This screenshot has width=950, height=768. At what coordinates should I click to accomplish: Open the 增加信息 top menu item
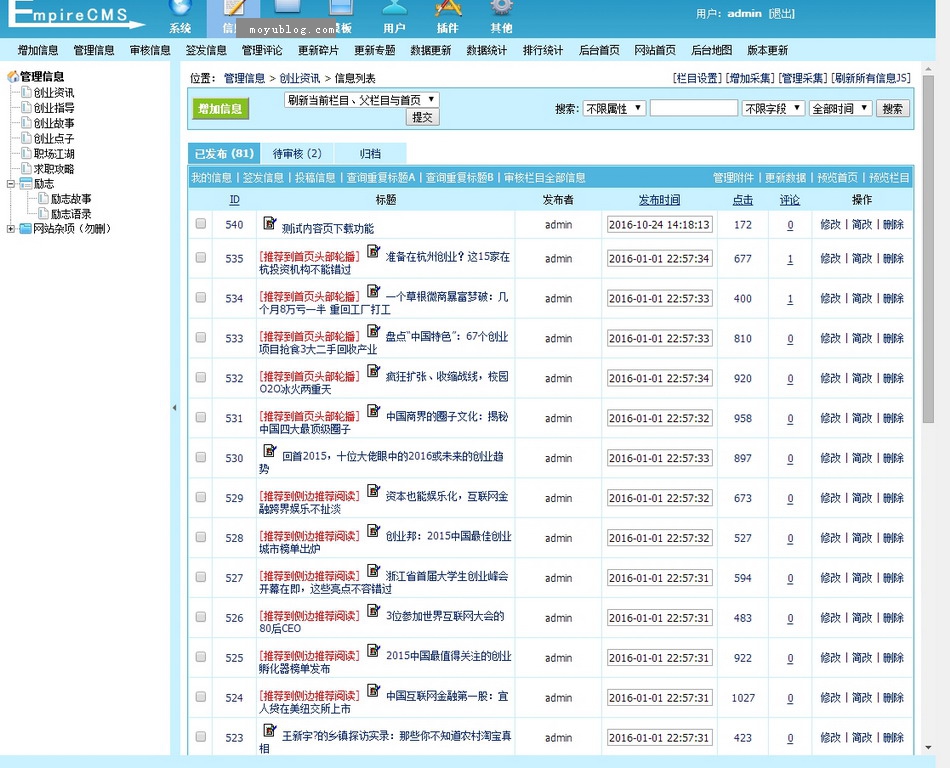[38, 50]
